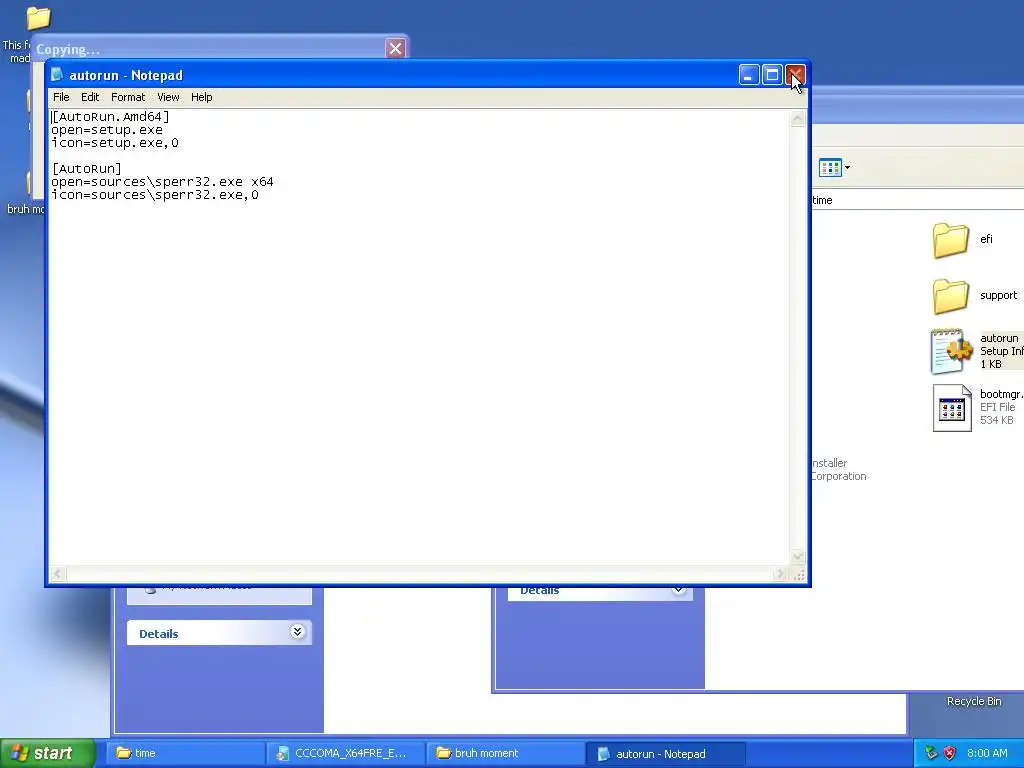Open the Edit menu in Notepad

click(x=90, y=97)
